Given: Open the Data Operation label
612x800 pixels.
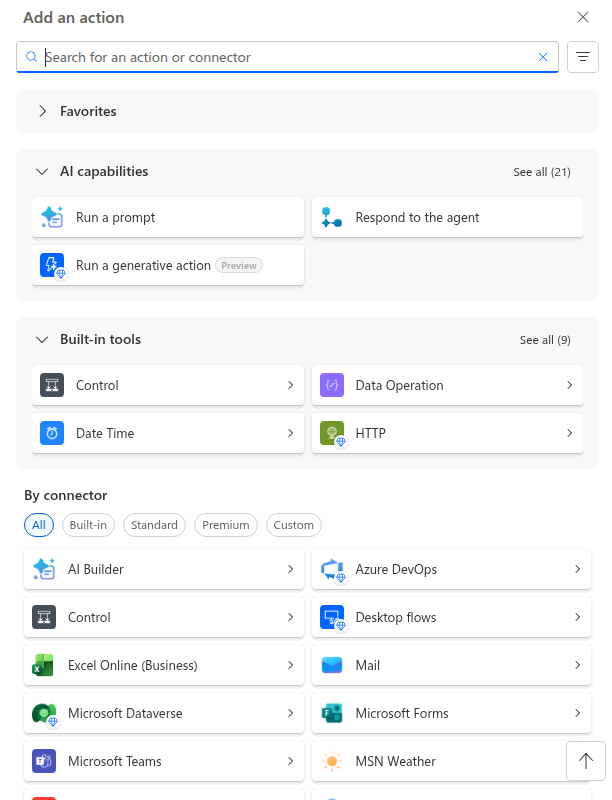Looking at the screenshot, I should point(399,385).
